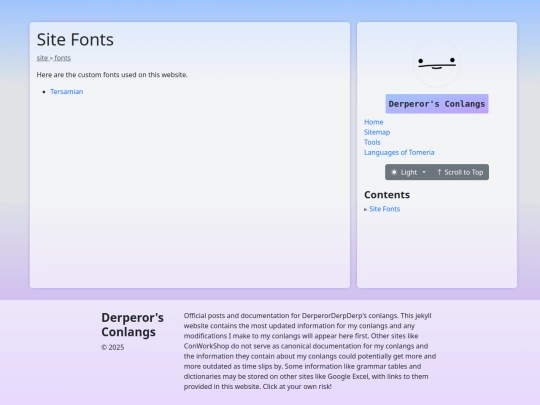The image size is (540, 405).
Task: Click the Contents heading in sidebar
Action: click(x=387, y=195)
